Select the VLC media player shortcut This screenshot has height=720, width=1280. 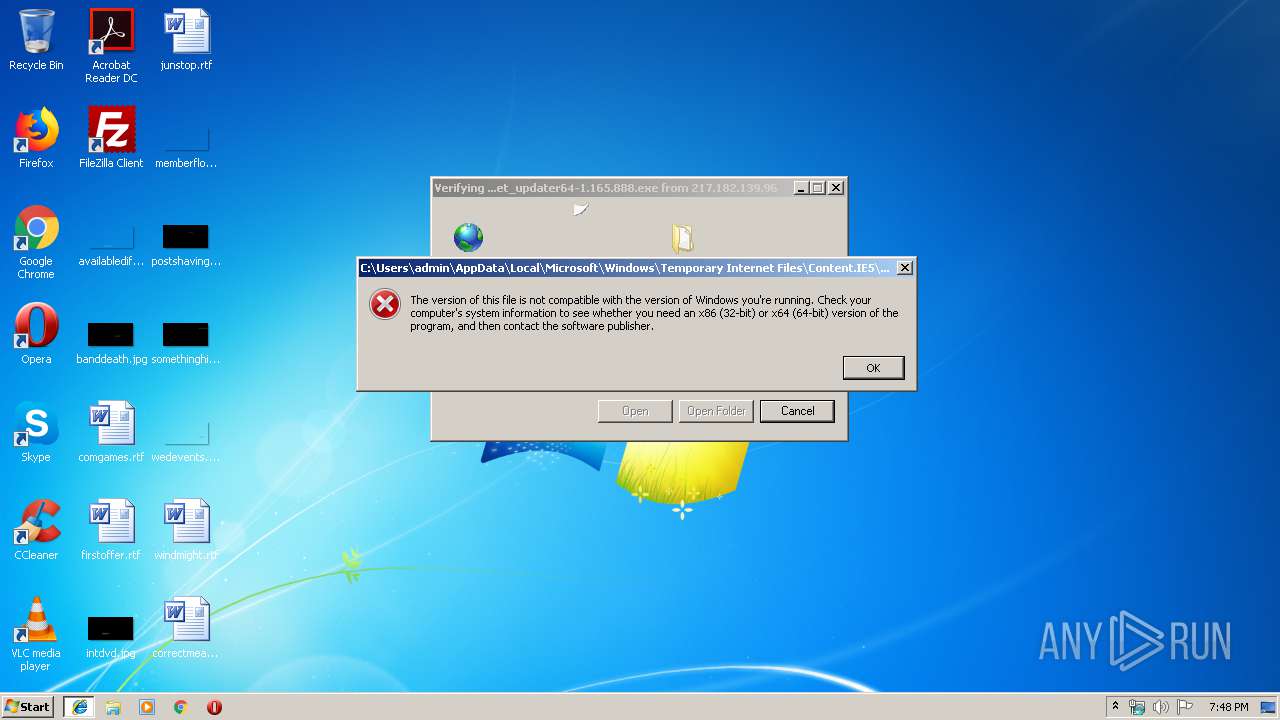coord(36,634)
